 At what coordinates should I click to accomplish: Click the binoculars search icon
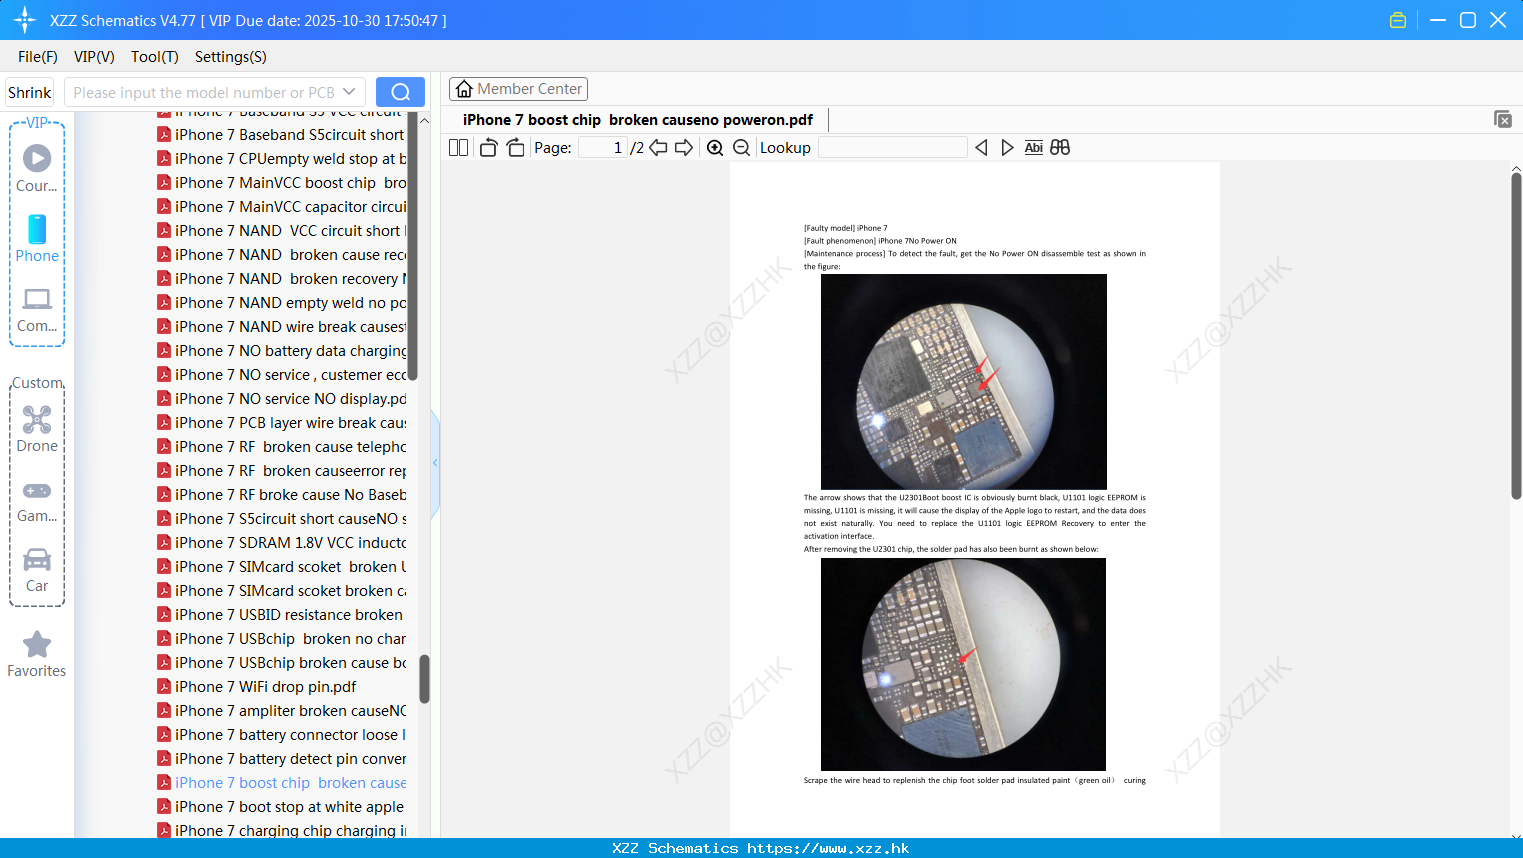[1060, 148]
